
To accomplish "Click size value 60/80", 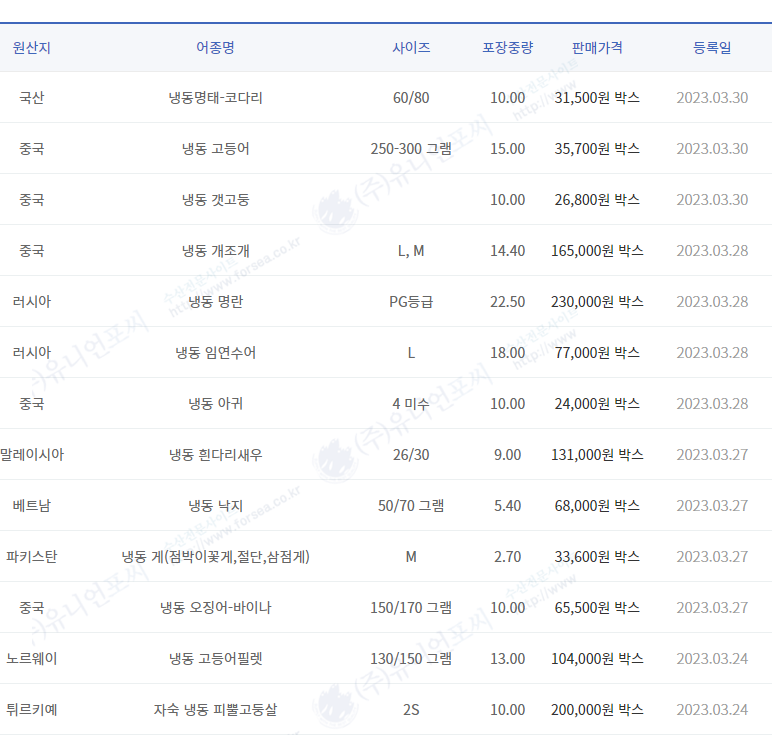I will 411,98.
